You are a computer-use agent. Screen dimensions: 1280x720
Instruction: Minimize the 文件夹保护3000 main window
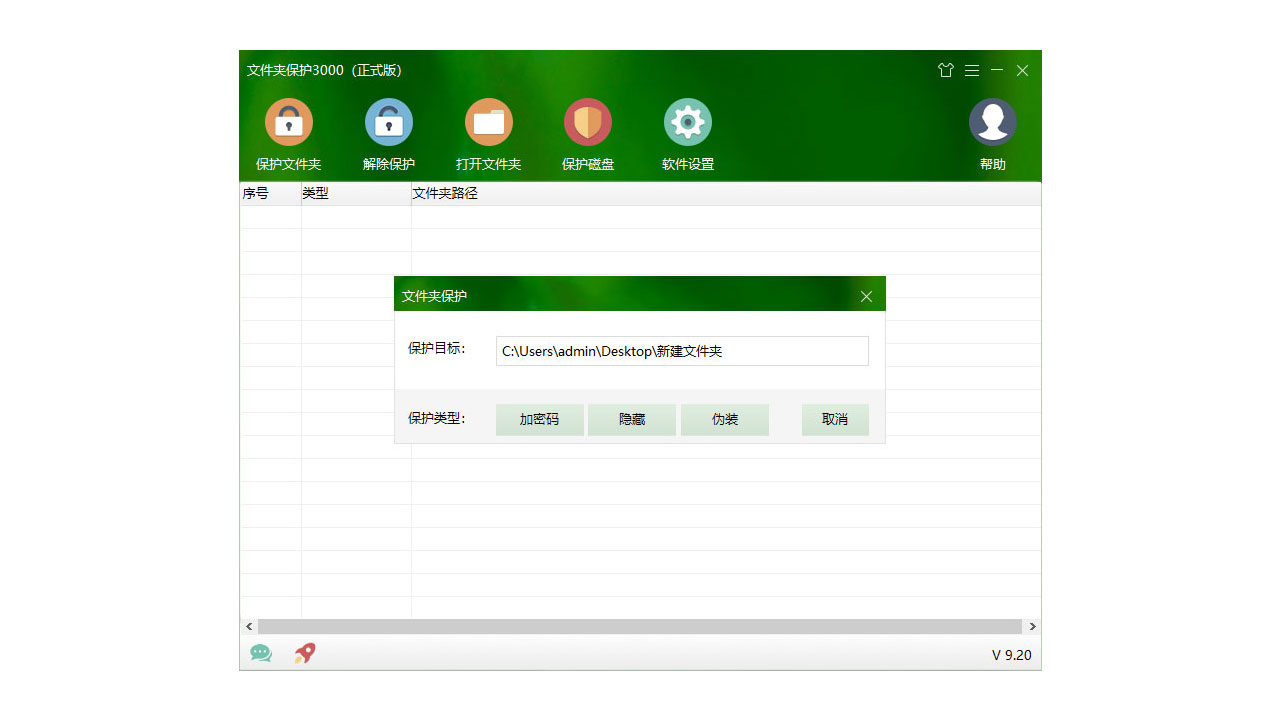click(997, 70)
